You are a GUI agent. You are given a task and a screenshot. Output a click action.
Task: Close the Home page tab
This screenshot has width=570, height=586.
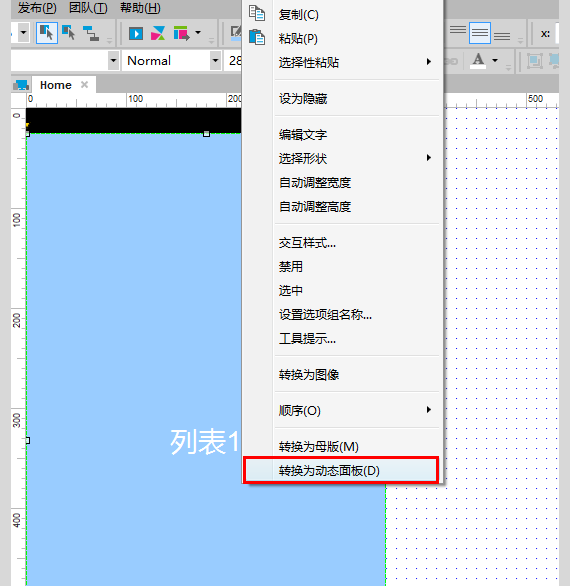[x=84, y=85]
